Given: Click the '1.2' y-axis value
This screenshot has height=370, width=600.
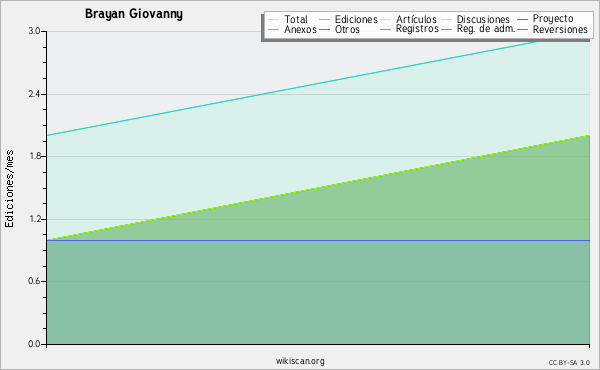Looking at the screenshot, I should [34, 219].
